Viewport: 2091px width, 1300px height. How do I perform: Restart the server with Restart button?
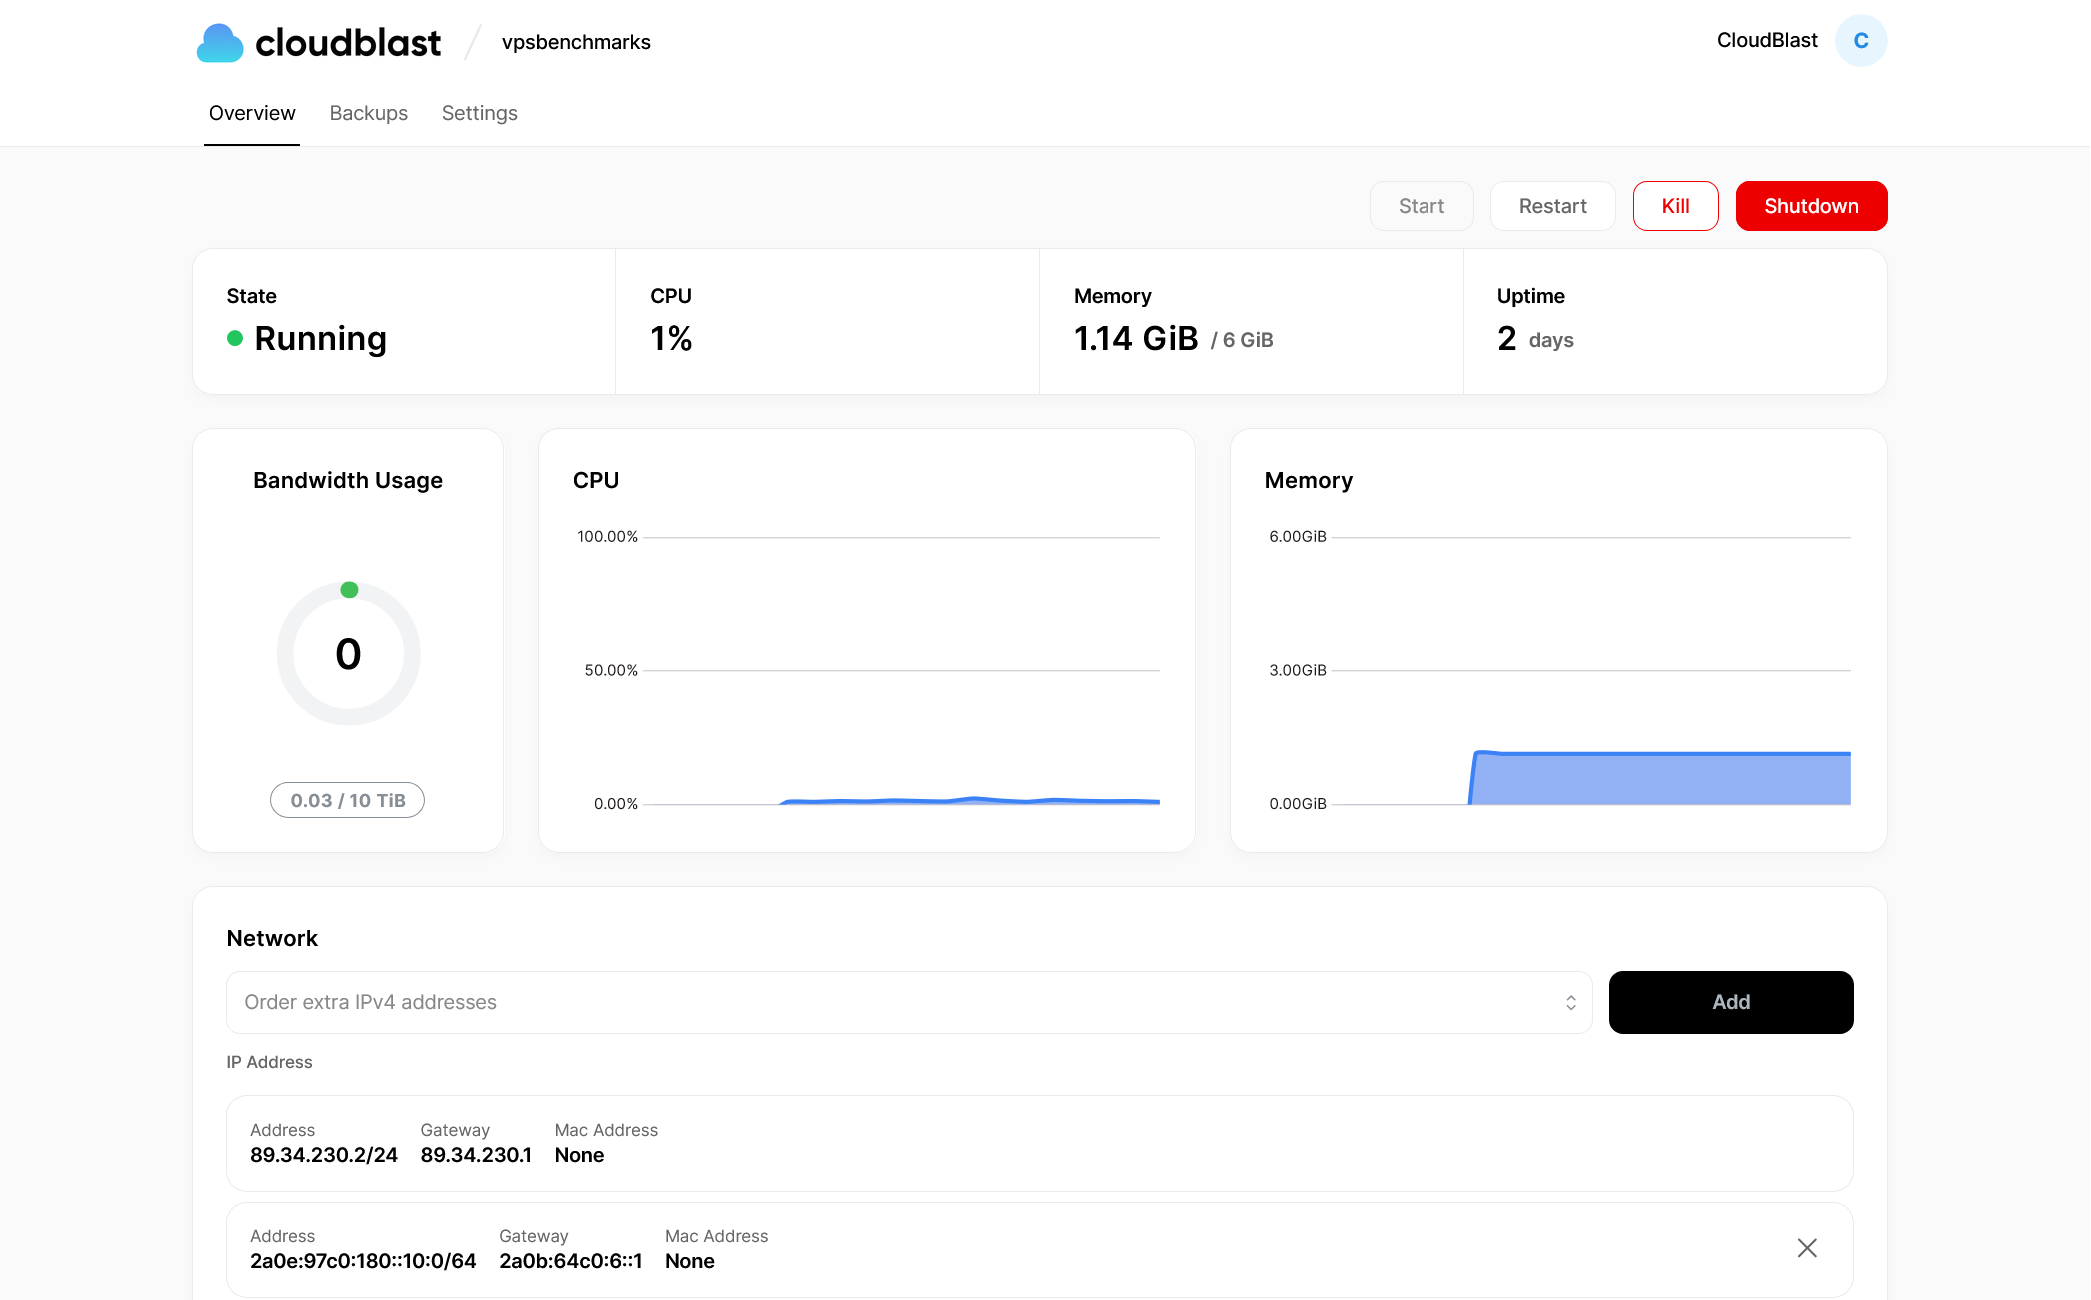(x=1552, y=206)
